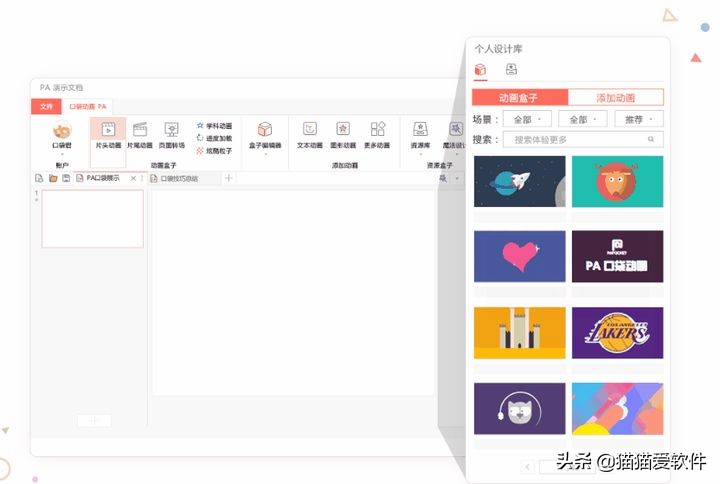This screenshot has width=720, height=484.
Task: Choose 炫酷粒子 particle effect option
Action: tap(214, 151)
